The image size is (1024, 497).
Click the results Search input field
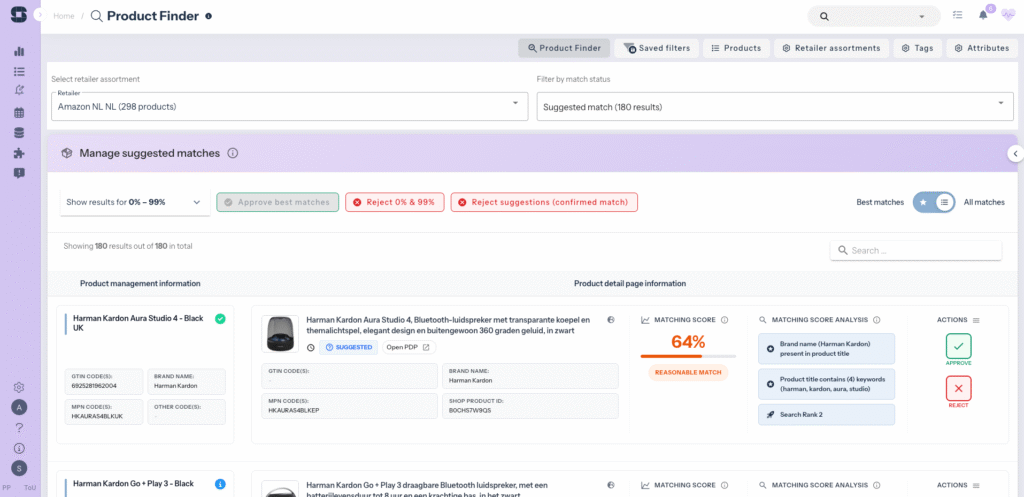click(x=915, y=250)
